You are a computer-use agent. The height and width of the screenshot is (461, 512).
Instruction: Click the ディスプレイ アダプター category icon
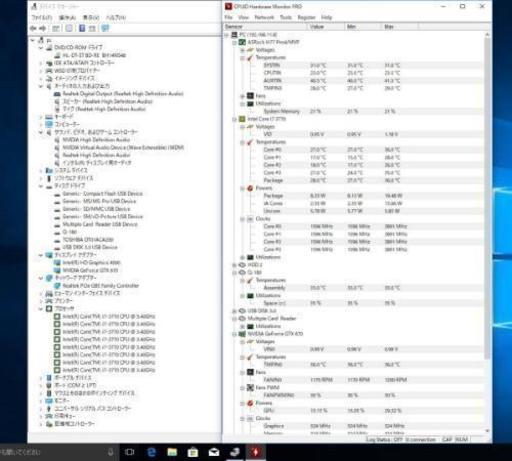pyautogui.click(x=49, y=255)
